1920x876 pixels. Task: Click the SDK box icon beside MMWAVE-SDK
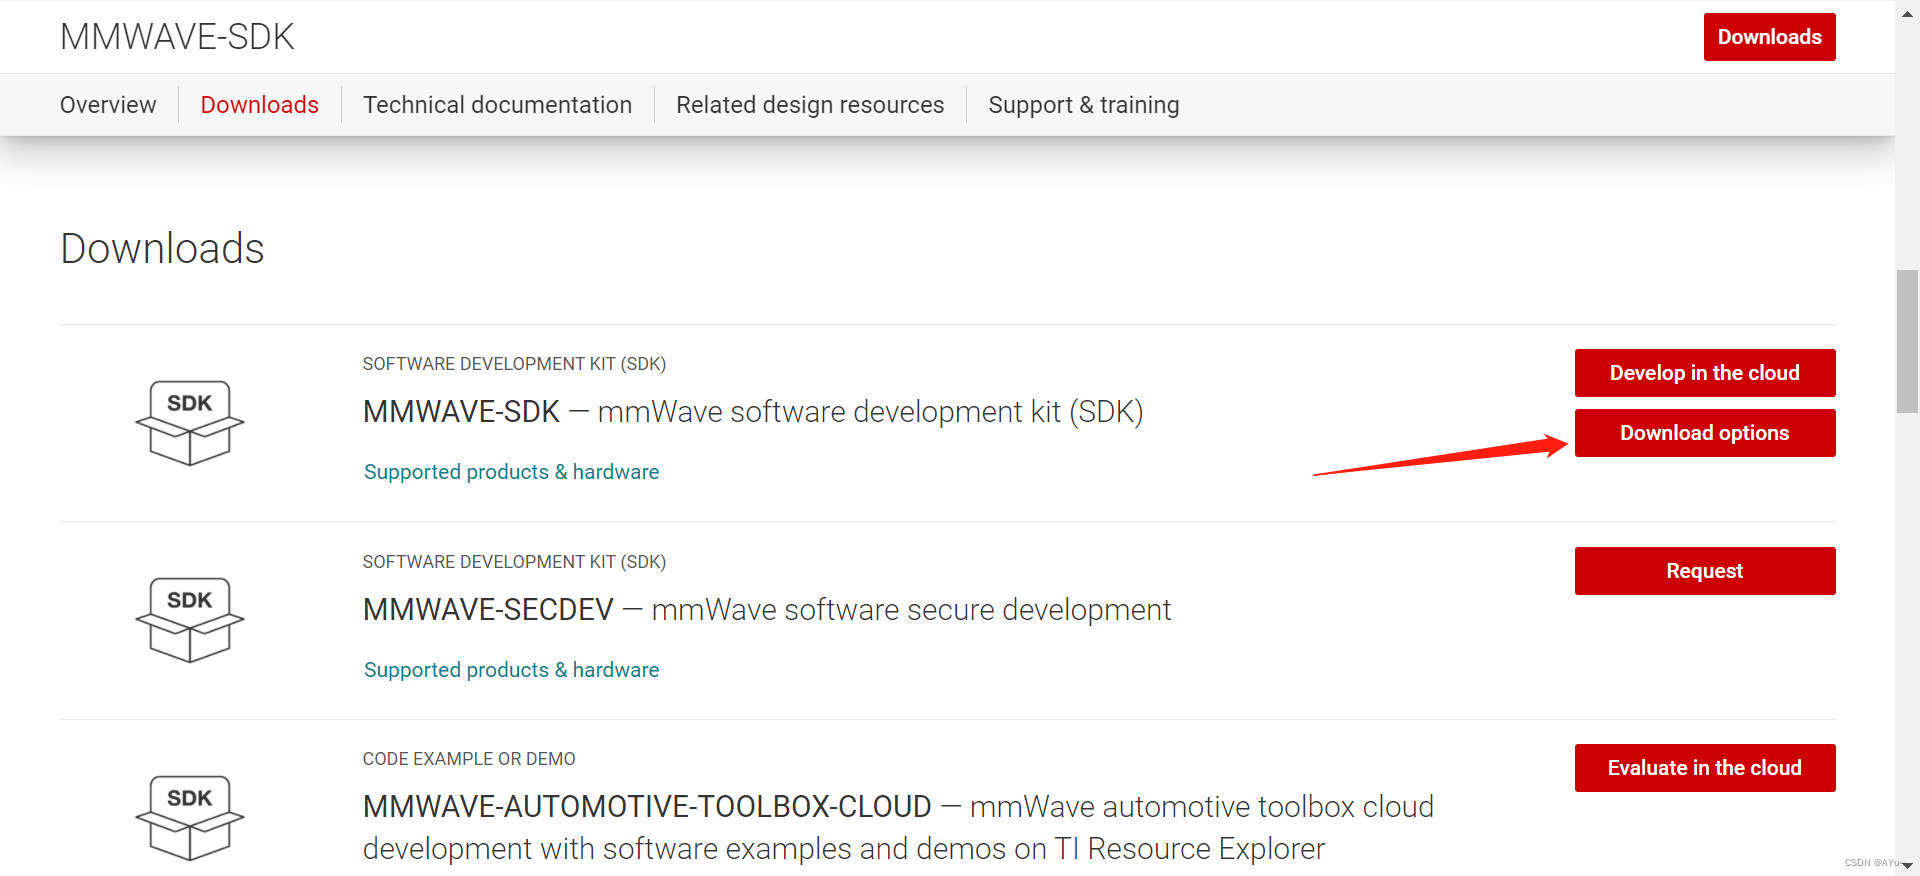point(190,422)
